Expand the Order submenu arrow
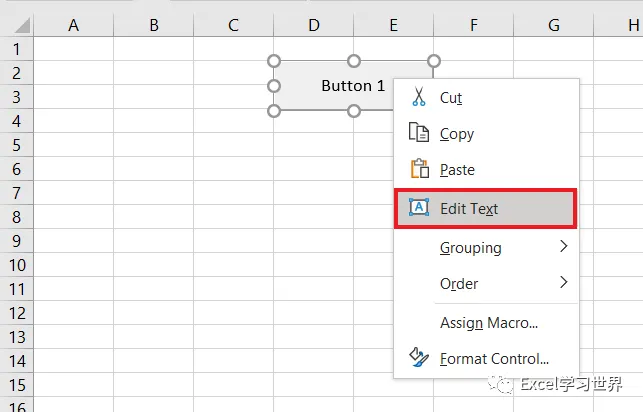Image resolution: width=643 pixels, height=412 pixels. [563, 283]
